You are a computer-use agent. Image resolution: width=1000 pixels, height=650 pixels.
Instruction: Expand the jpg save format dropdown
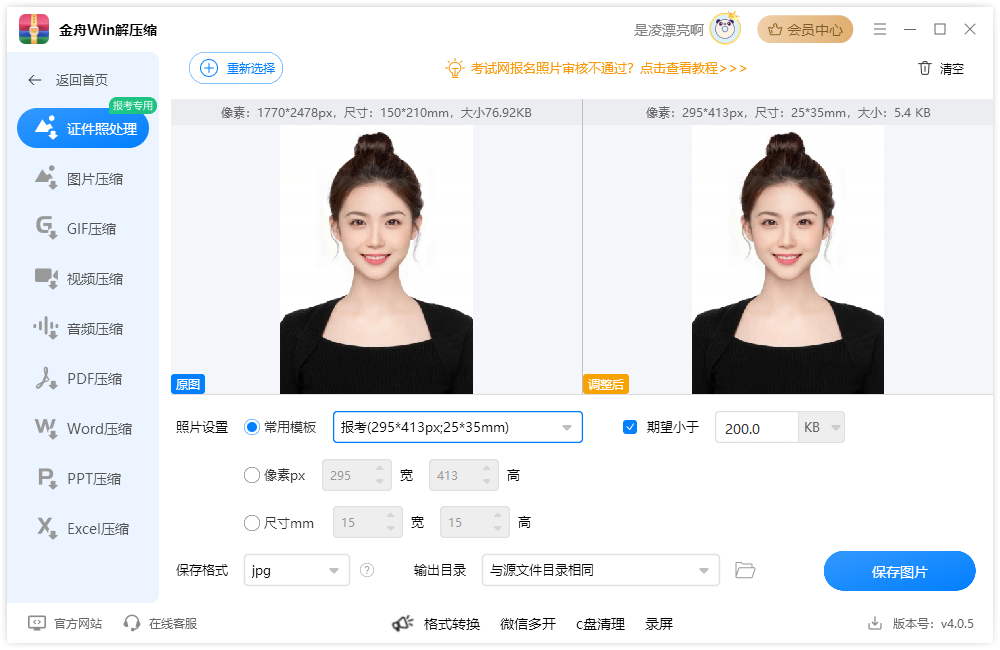(x=295, y=569)
